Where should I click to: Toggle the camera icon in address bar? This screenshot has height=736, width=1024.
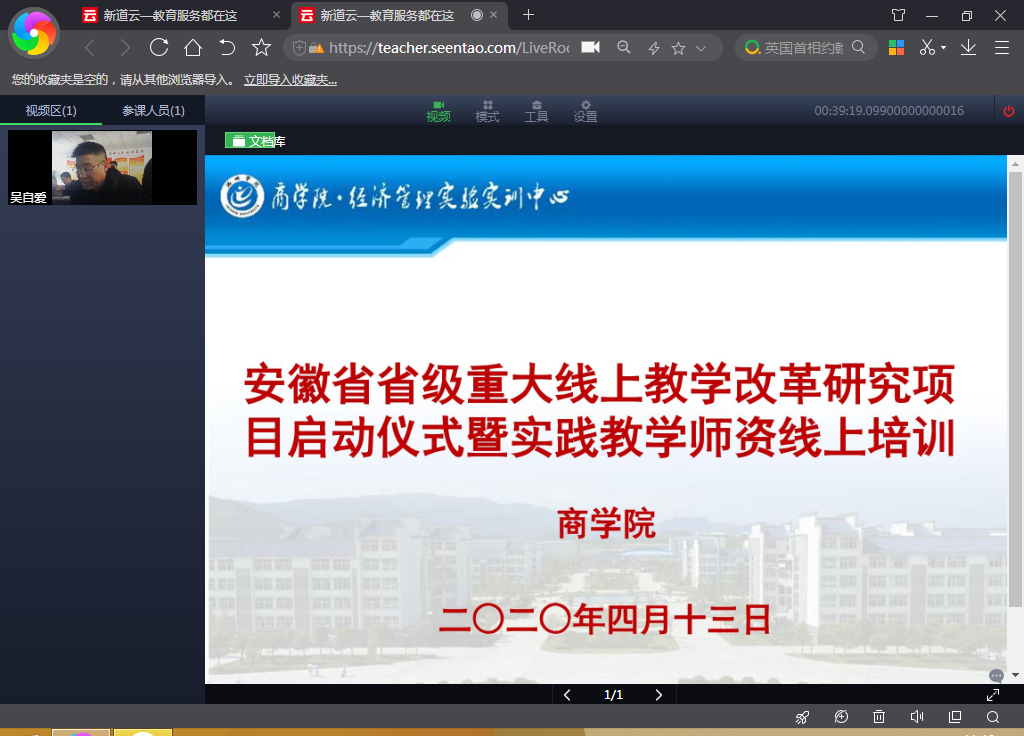590,47
